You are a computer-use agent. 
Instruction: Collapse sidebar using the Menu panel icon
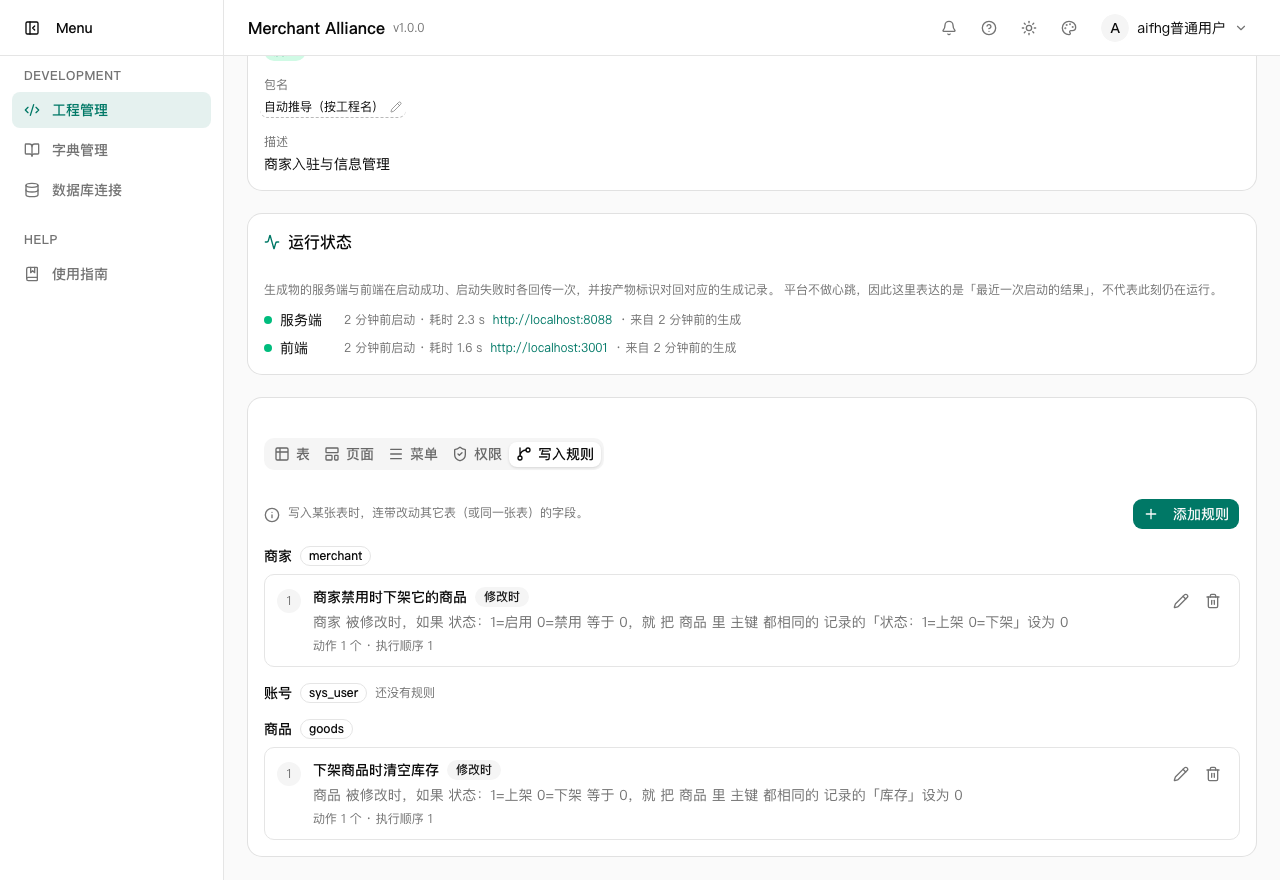[x=32, y=28]
